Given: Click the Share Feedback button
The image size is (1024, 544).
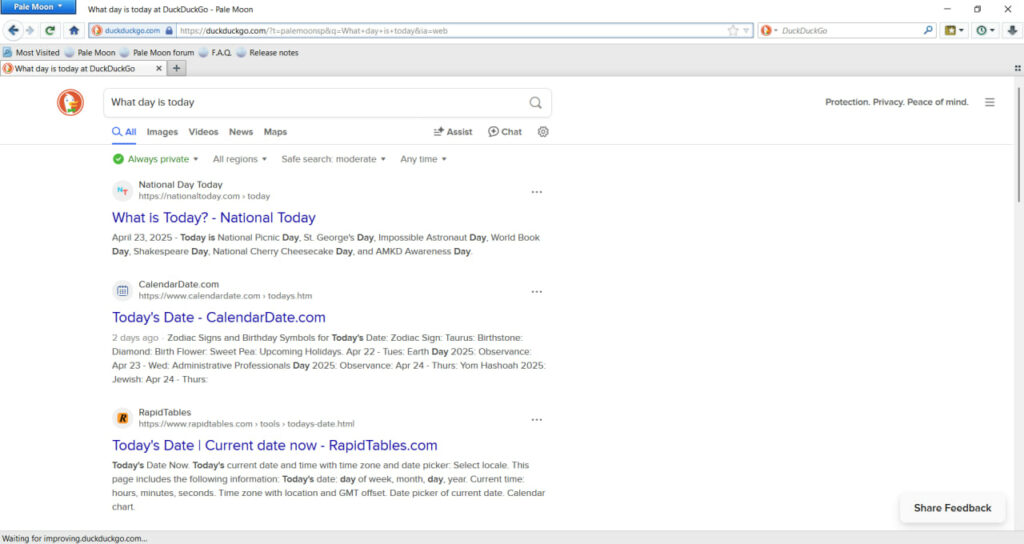Looking at the screenshot, I should pyautogui.click(x=952, y=508).
